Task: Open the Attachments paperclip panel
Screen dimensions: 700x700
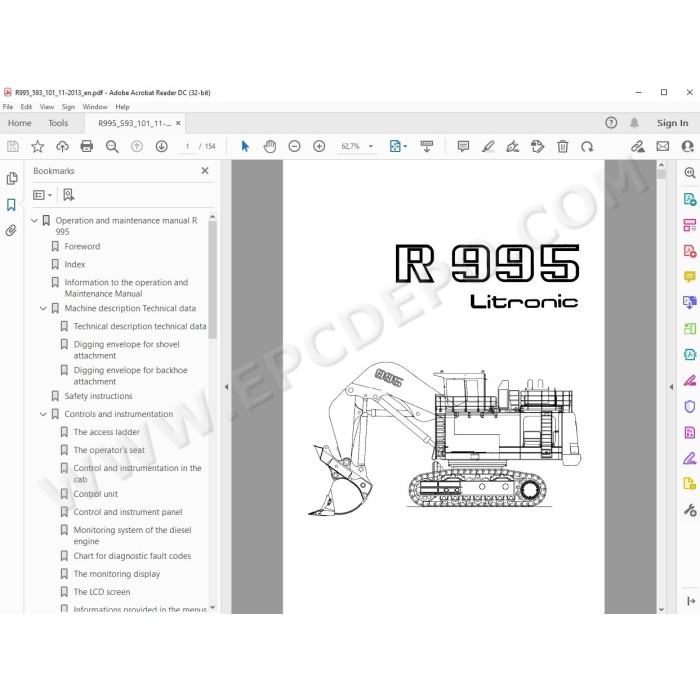Action: (11, 230)
